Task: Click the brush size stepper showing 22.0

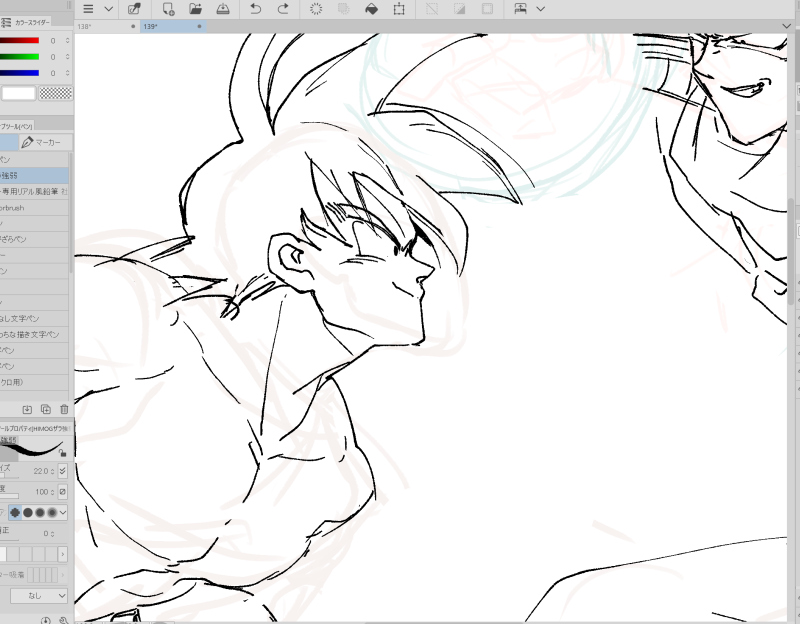Action: [x=53, y=471]
